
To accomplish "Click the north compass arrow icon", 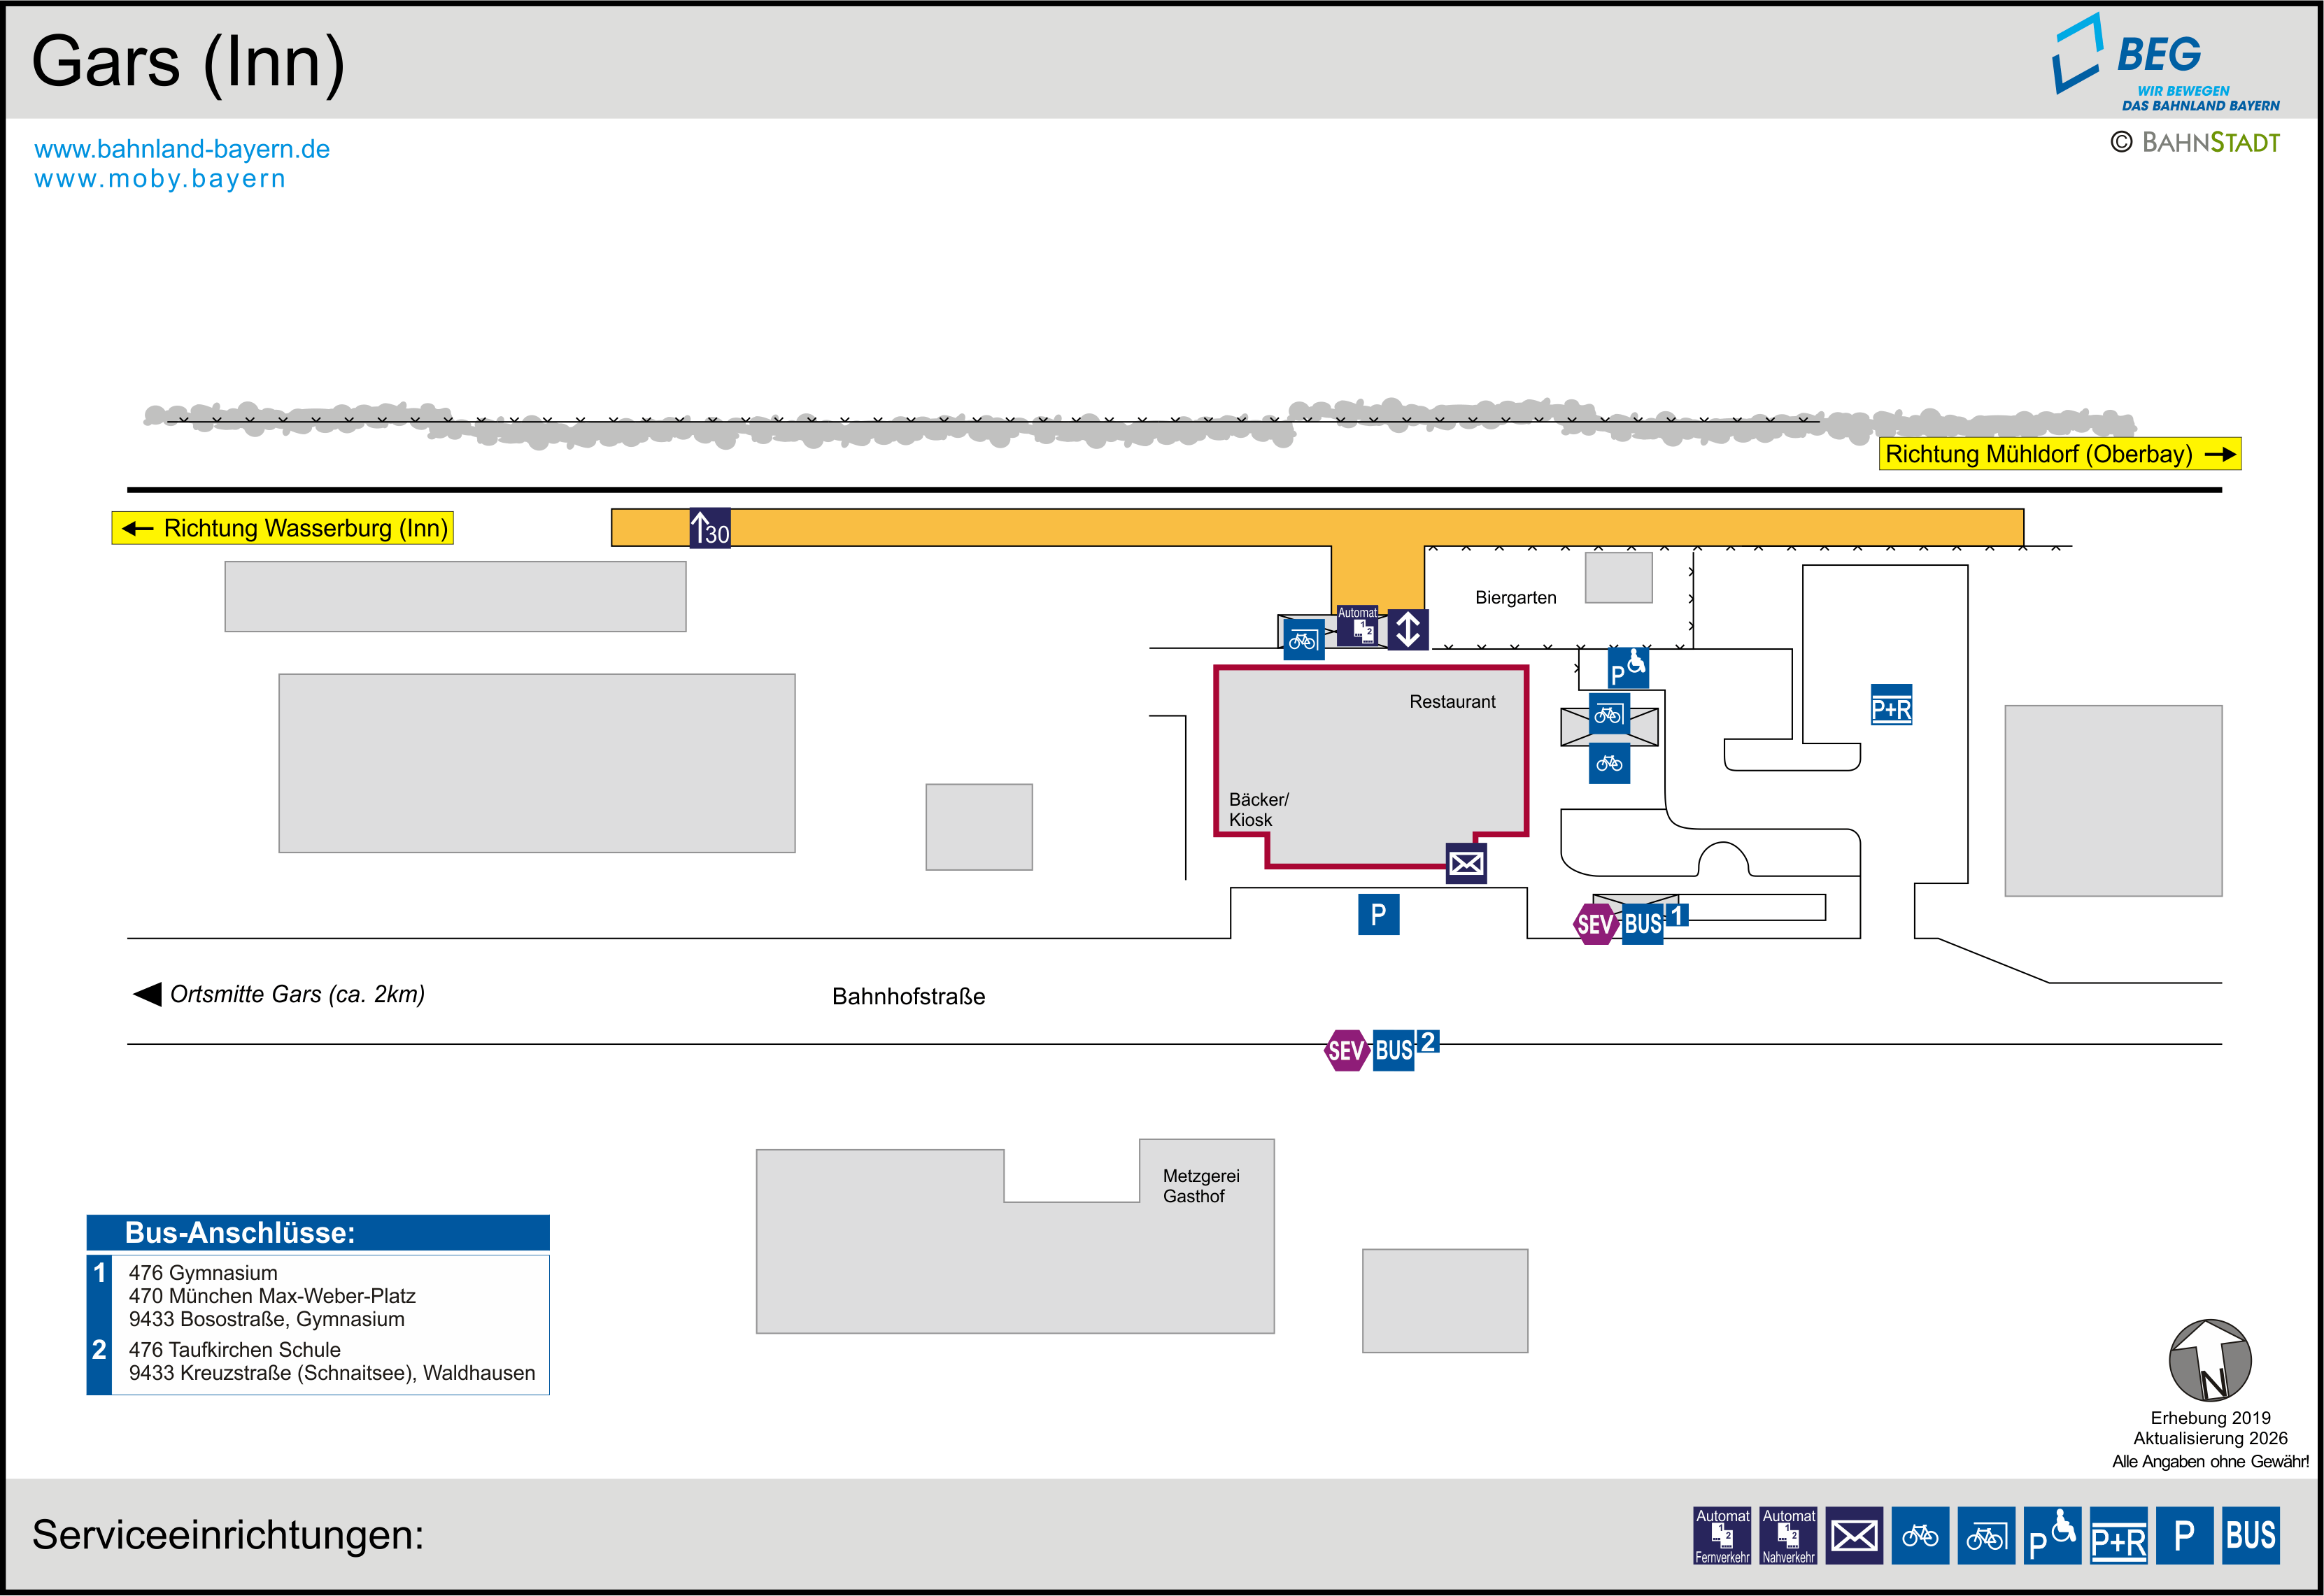I will pyautogui.click(x=2210, y=1360).
